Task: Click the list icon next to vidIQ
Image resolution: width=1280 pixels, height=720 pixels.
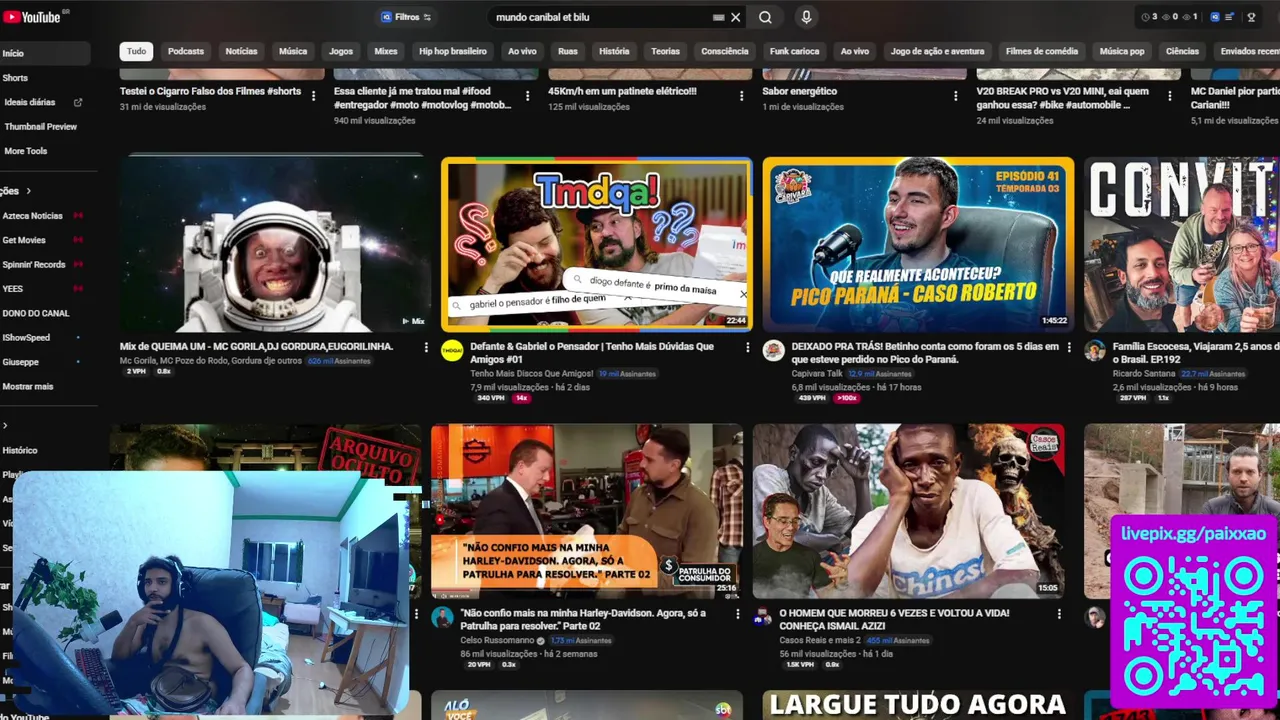Action: coord(1230,17)
